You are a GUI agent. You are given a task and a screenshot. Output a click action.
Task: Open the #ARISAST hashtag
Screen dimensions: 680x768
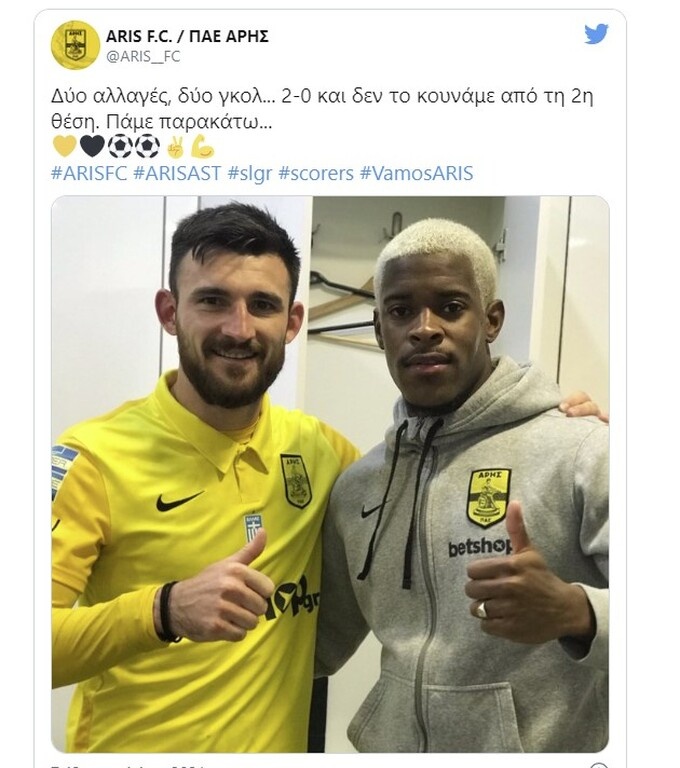tap(177, 173)
